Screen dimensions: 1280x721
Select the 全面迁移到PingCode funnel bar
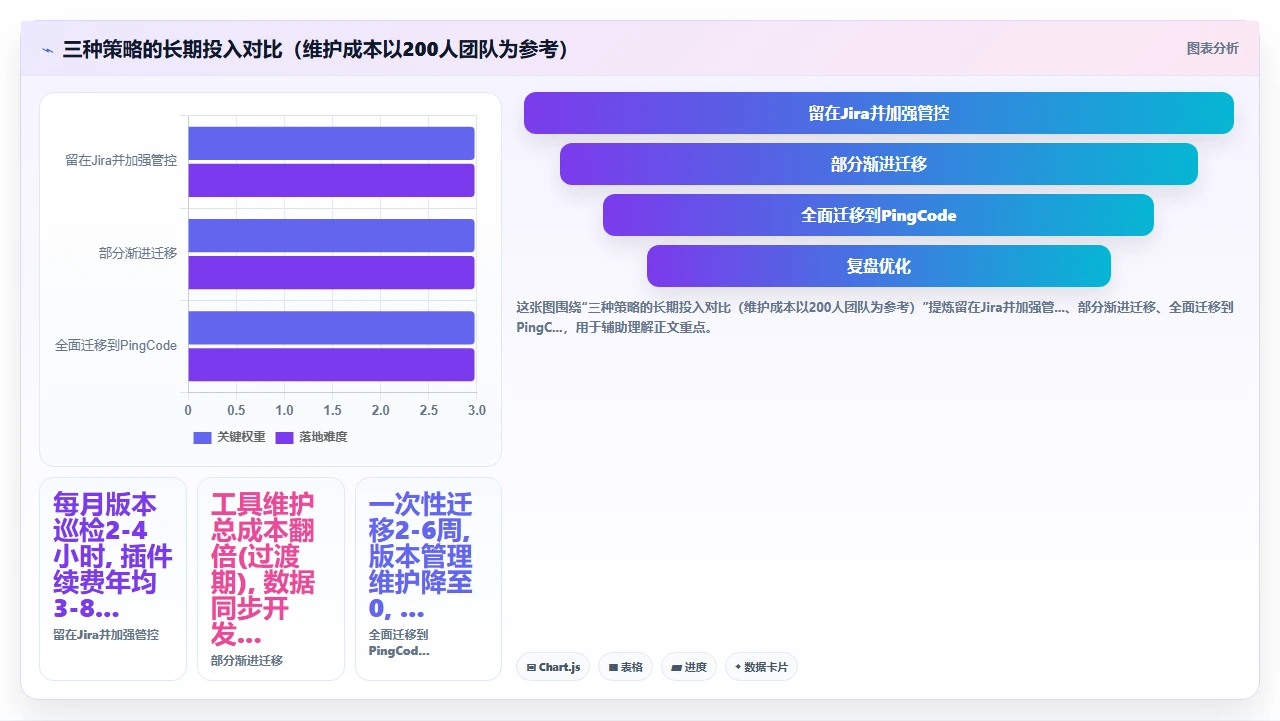click(878, 215)
